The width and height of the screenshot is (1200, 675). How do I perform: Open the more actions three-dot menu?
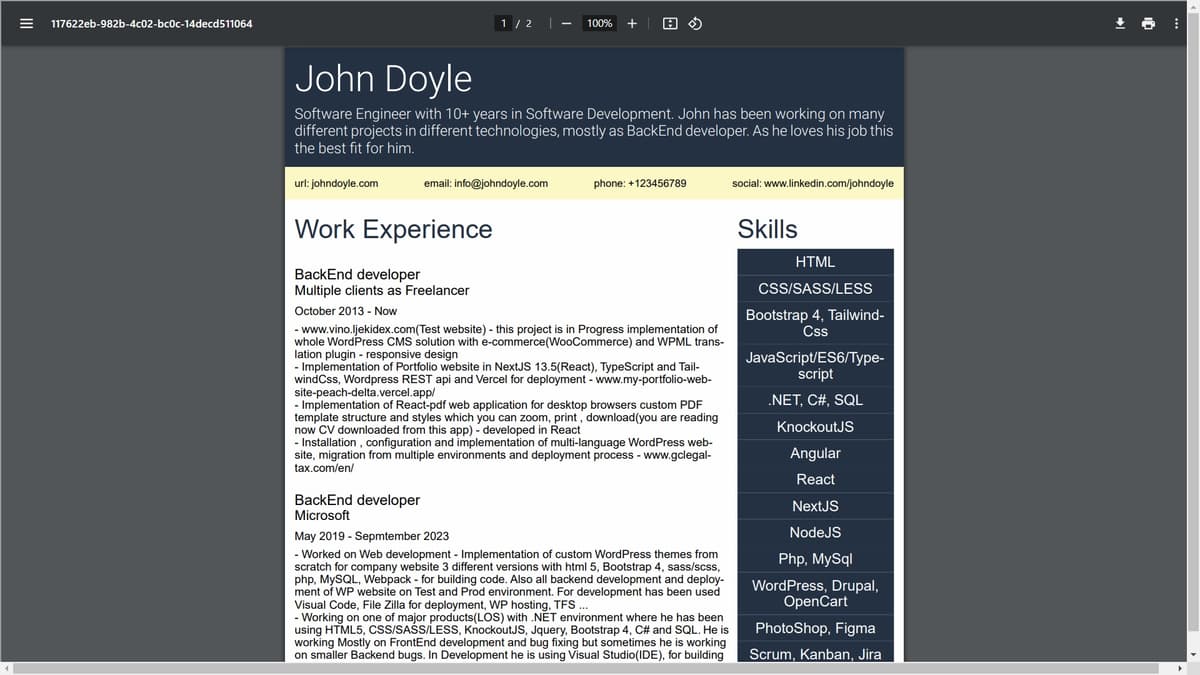pos(1176,23)
